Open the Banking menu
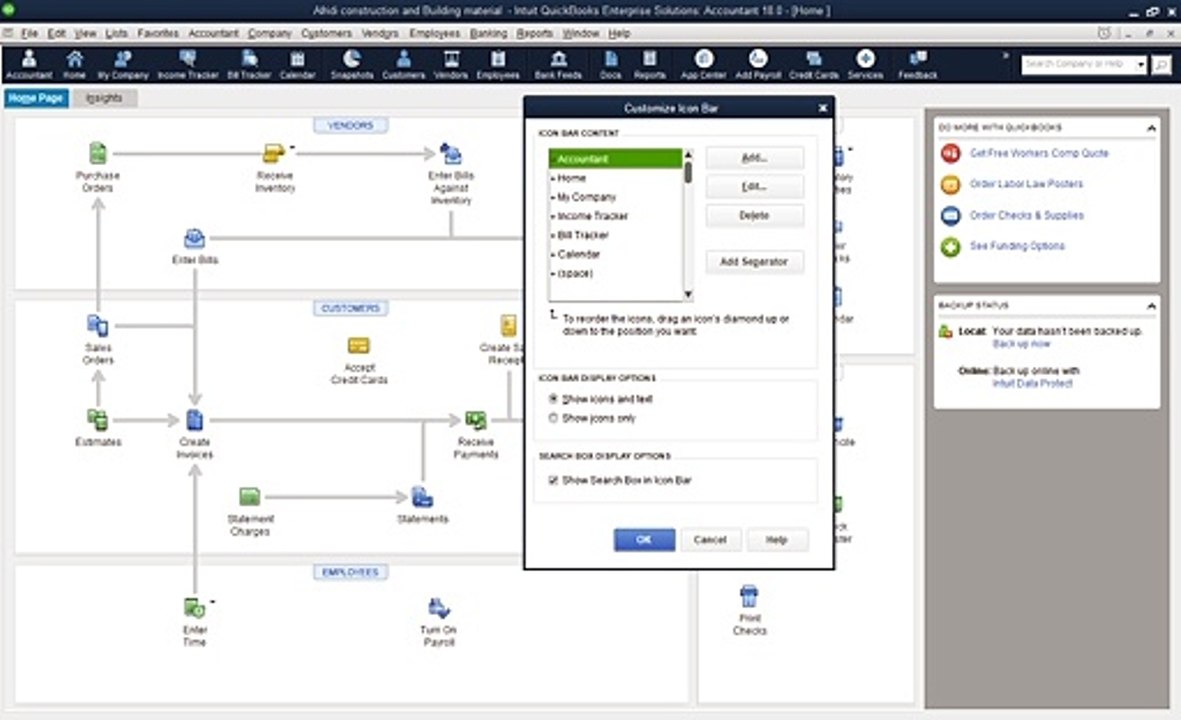 point(488,33)
